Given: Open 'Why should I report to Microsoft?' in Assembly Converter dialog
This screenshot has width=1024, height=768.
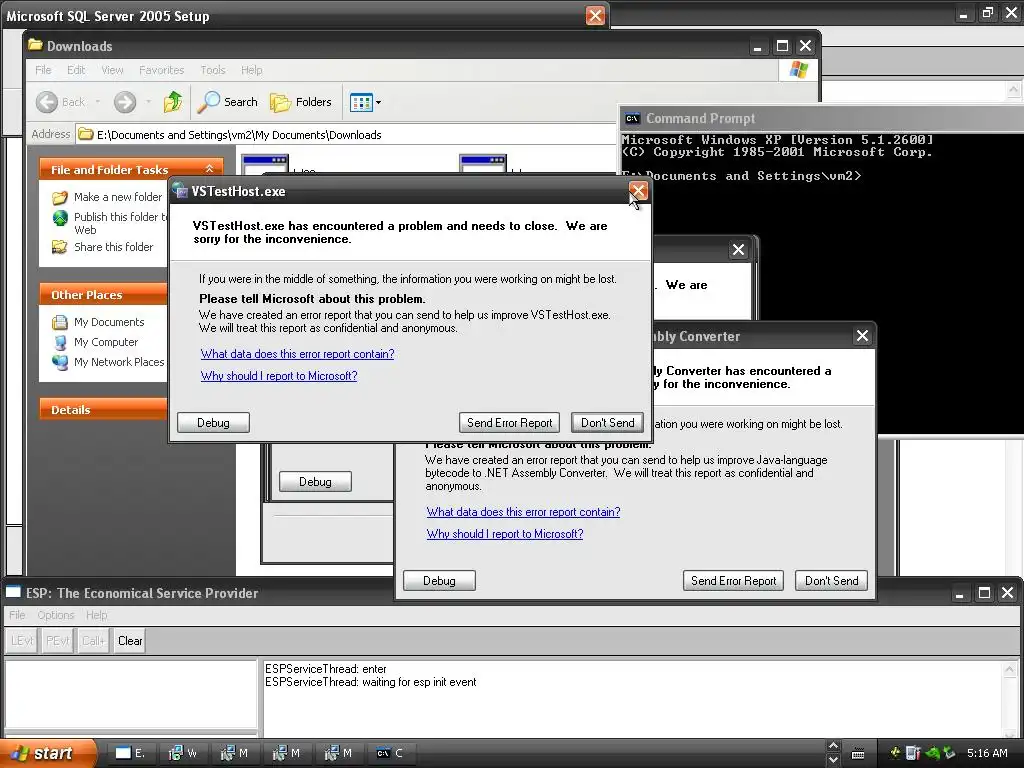Looking at the screenshot, I should (x=505, y=534).
